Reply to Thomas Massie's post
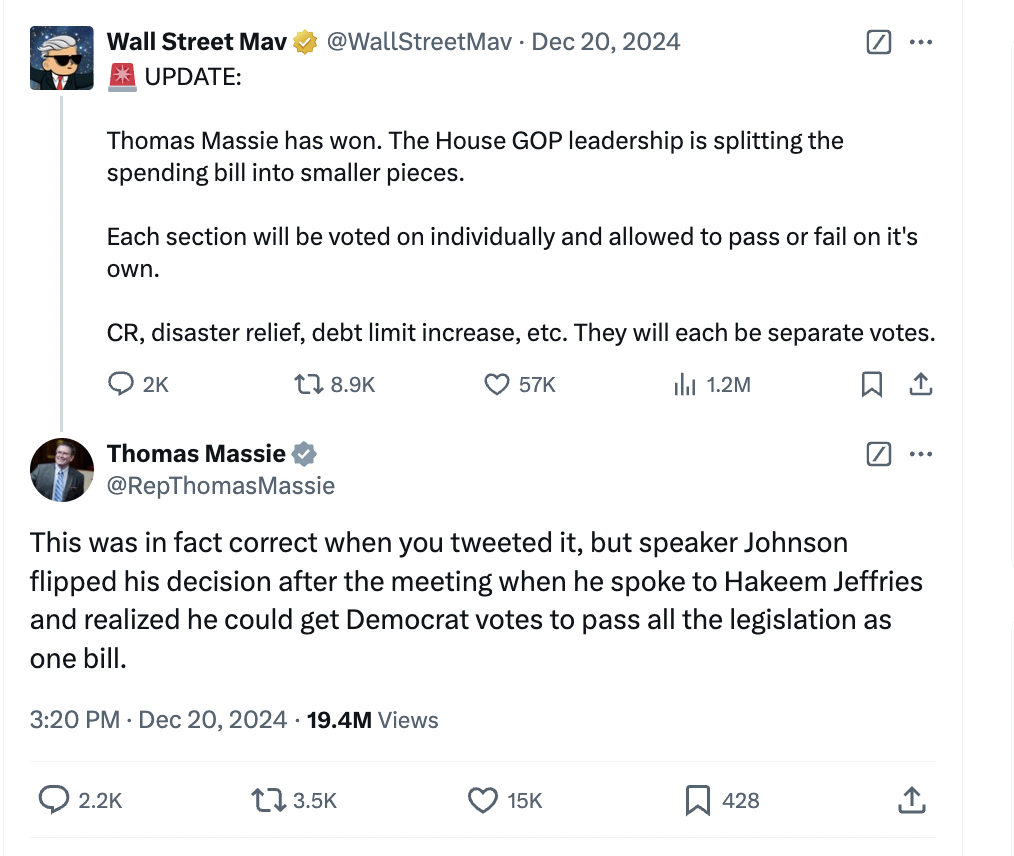Screen dimensions: 1014x856 pyautogui.click(x=52, y=800)
